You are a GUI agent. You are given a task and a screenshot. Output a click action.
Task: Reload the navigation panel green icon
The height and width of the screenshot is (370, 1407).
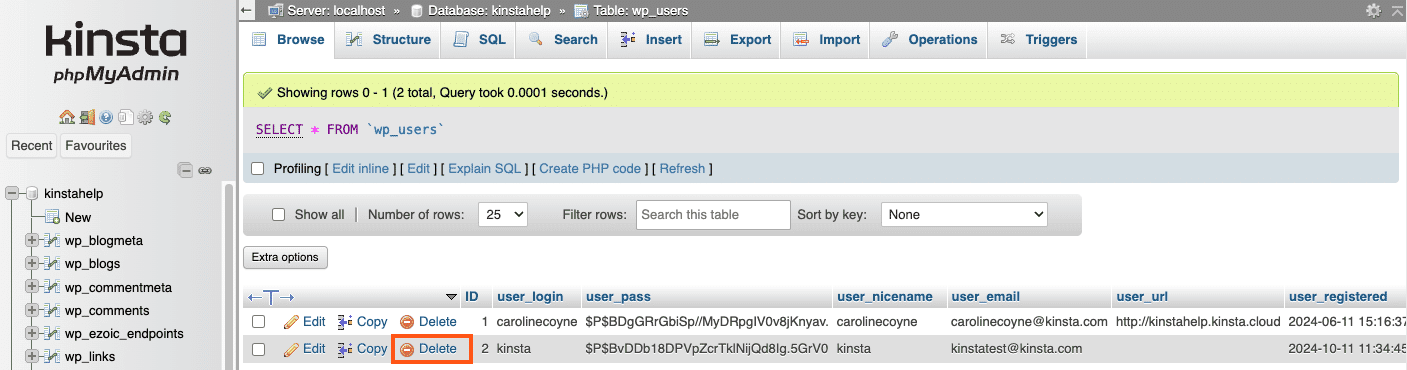pos(164,117)
